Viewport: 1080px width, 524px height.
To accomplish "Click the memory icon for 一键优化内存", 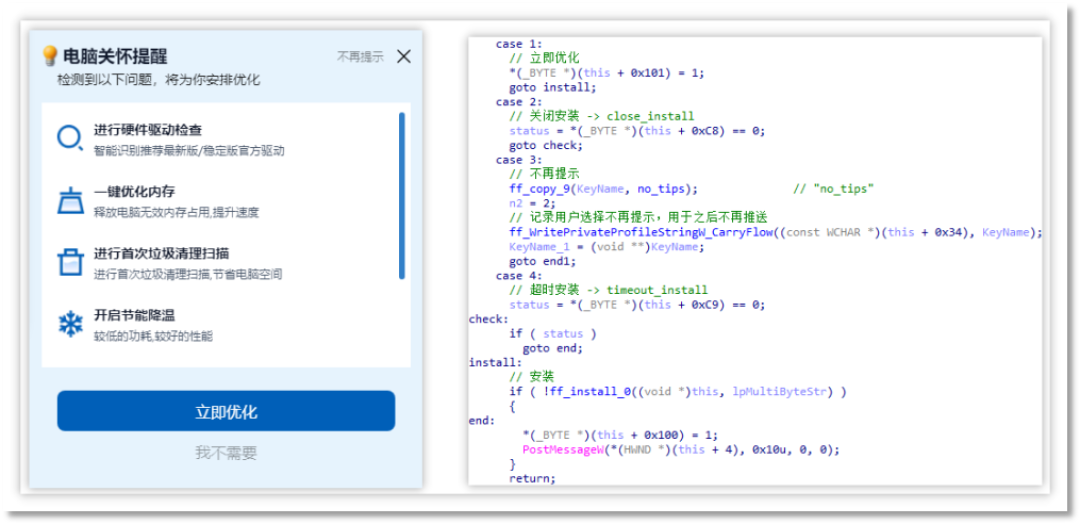I will [x=70, y=200].
